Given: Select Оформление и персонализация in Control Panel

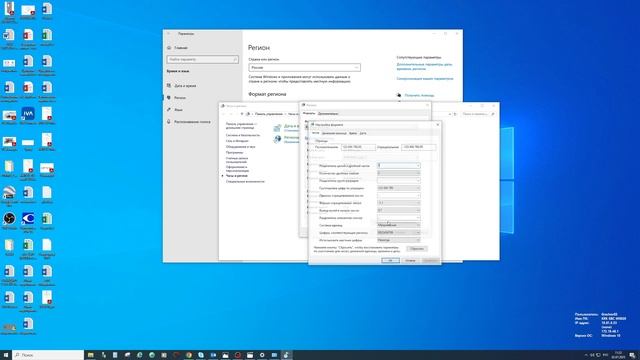Looking at the screenshot, I should [x=238, y=169].
